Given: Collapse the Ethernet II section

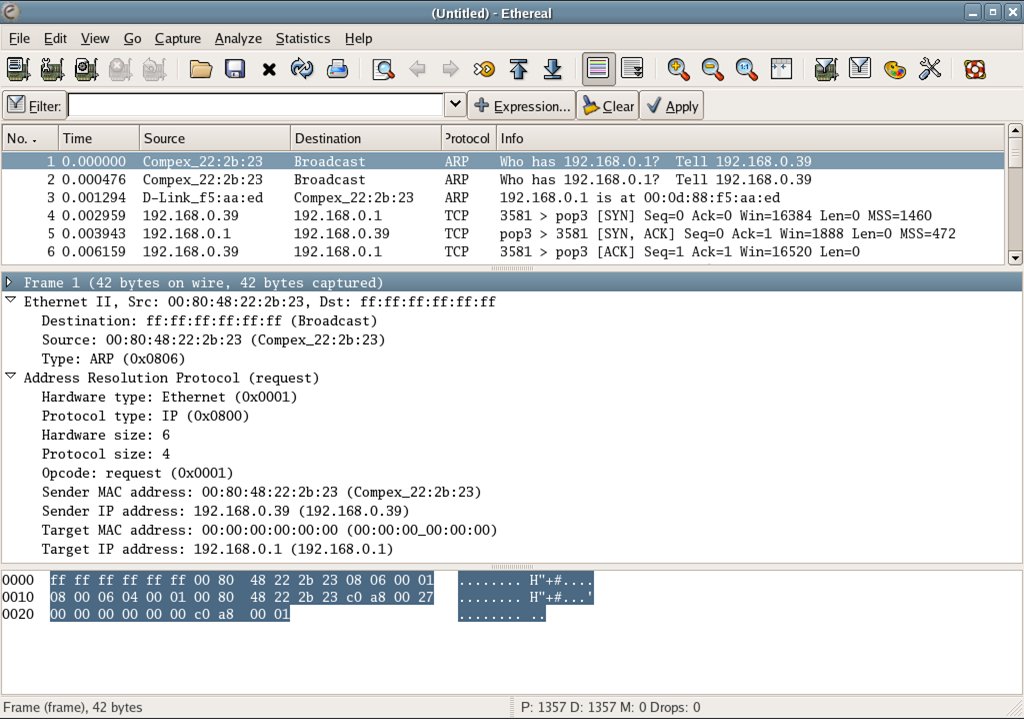Looking at the screenshot, I should 10,301.
